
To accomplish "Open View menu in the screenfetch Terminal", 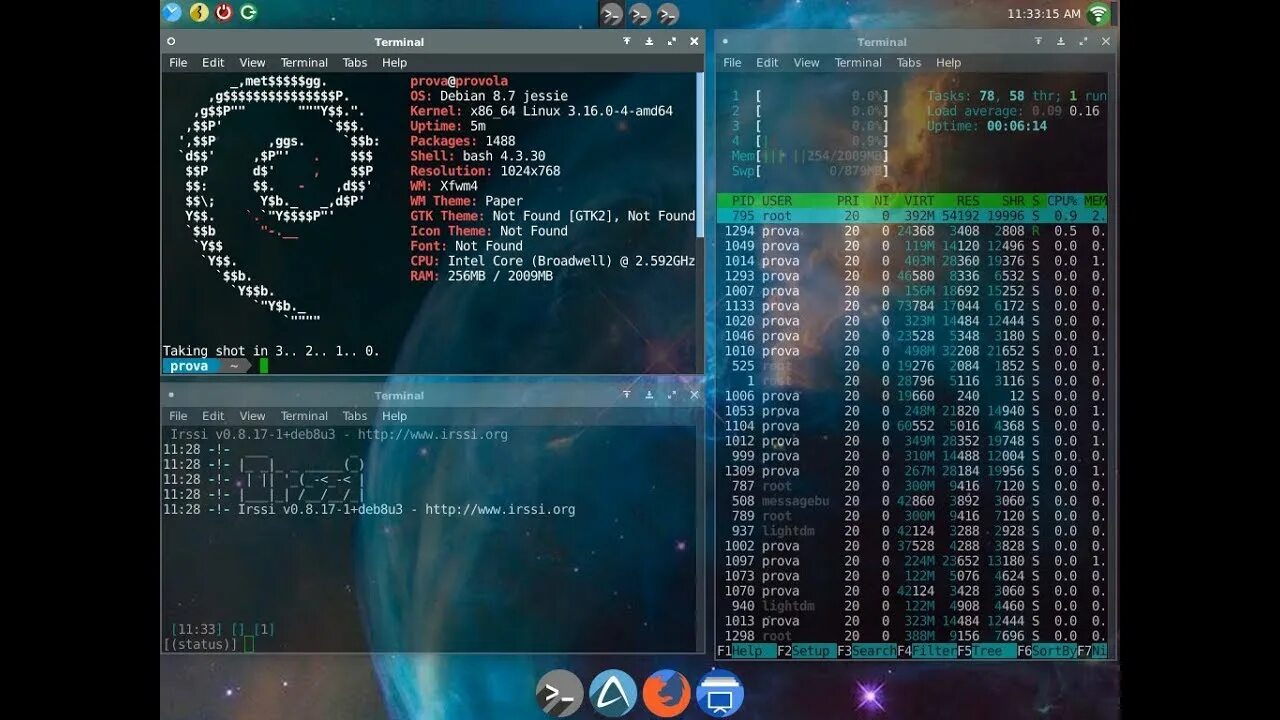I will click(252, 62).
